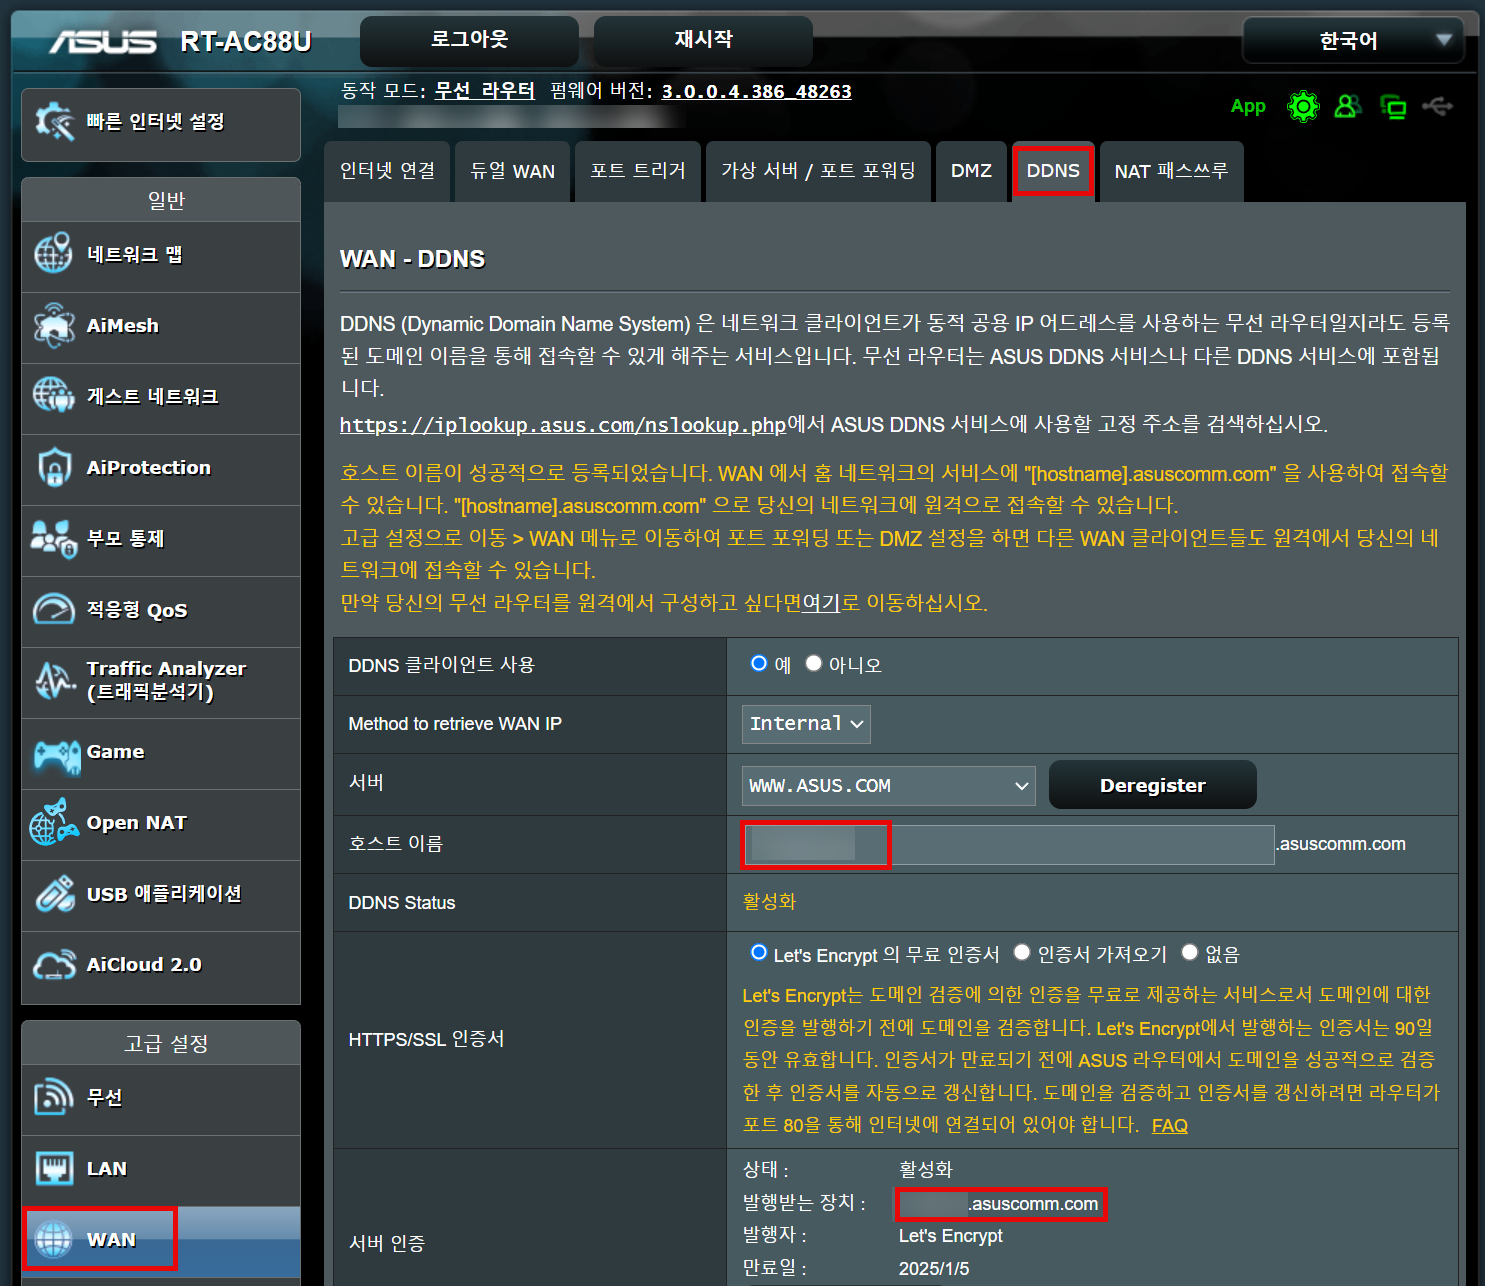Open the language dropdown
Screen dimensions: 1485x1286
pos(1353,41)
